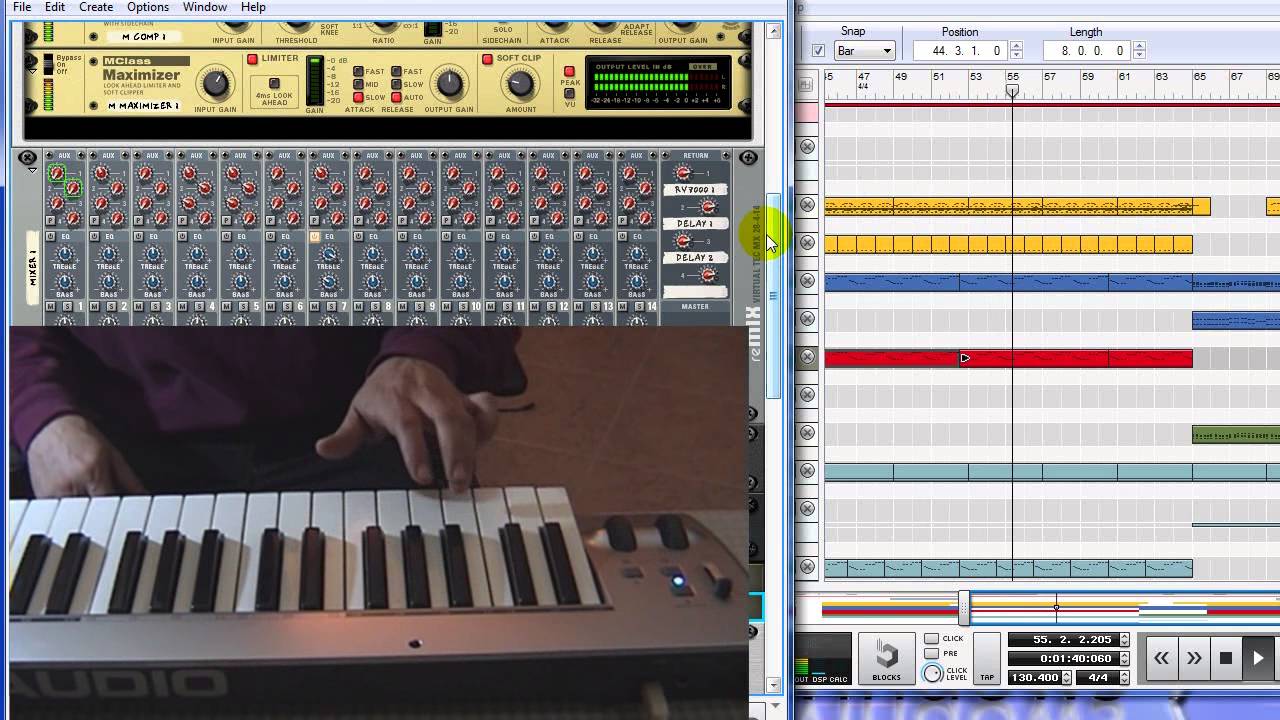Mute mixer channel 7
This screenshot has width=1280, height=720.
(x=315, y=307)
